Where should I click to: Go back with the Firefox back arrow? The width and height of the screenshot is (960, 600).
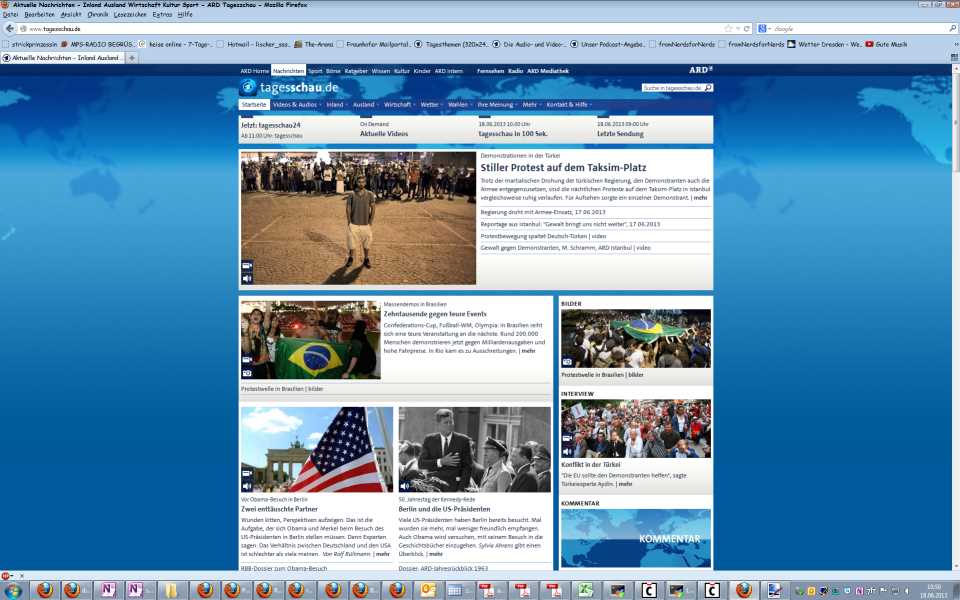(9, 28)
